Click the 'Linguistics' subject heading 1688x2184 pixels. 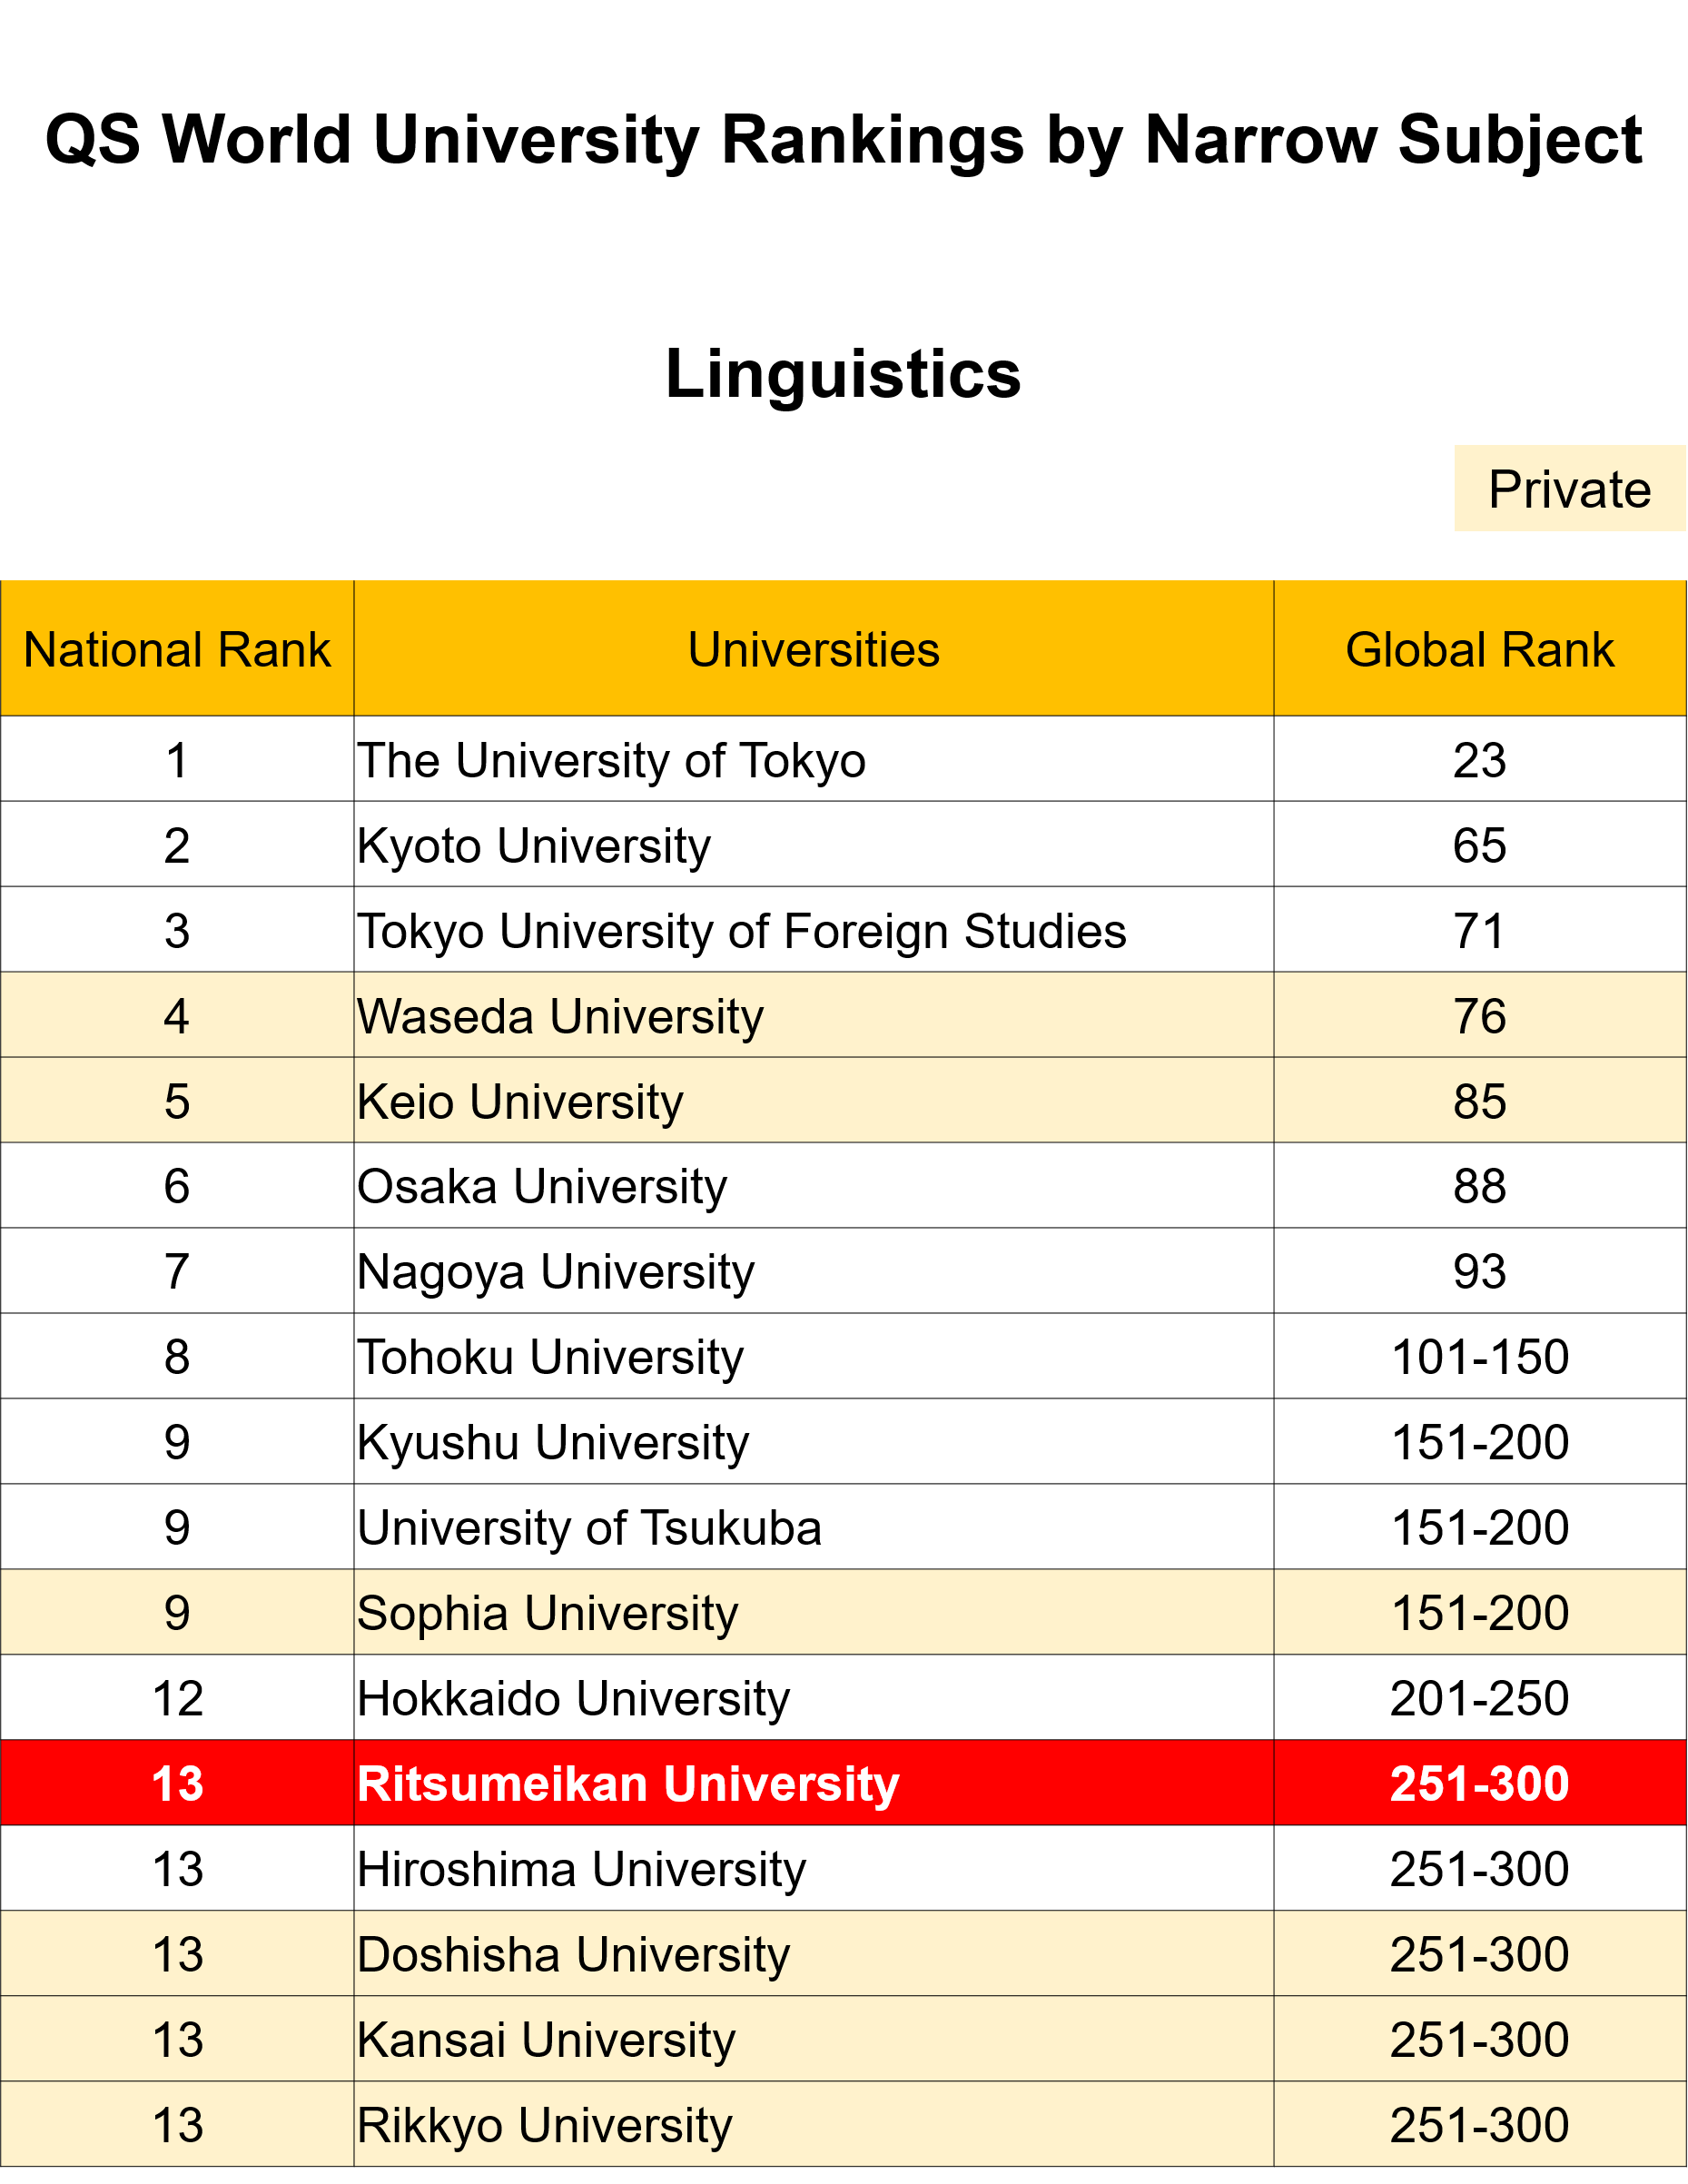point(843,374)
